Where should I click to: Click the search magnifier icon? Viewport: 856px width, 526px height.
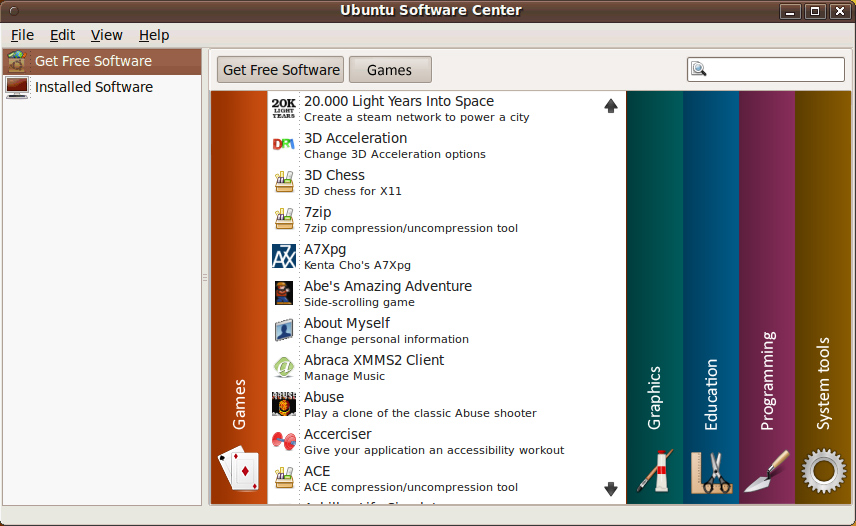tap(699, 69)
